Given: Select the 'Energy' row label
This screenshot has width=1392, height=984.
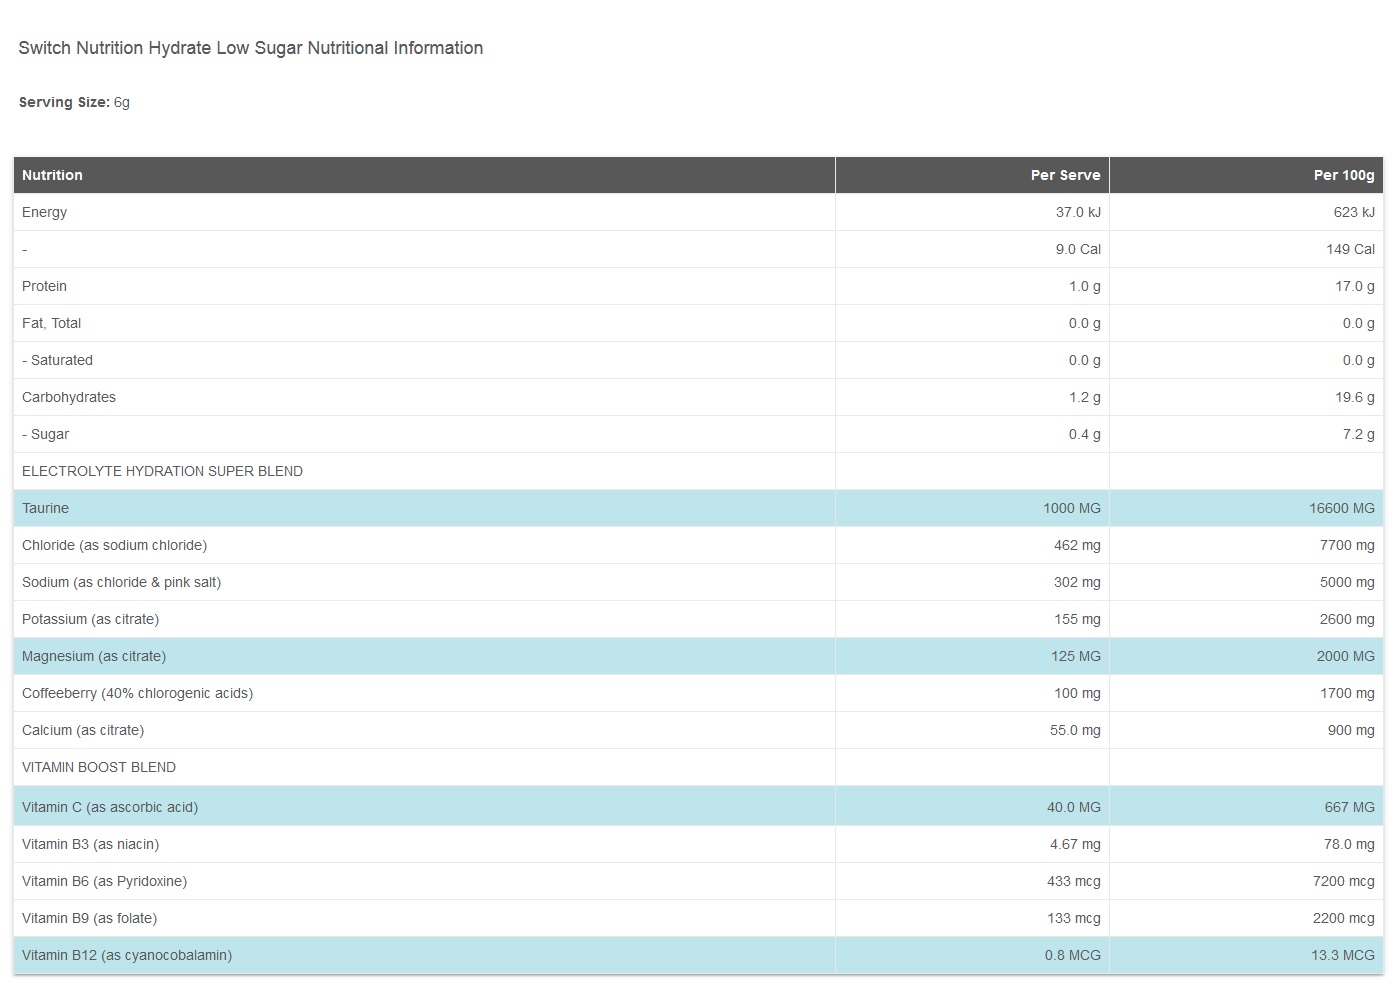Looking at the screenshot, I should pos(45,212).
